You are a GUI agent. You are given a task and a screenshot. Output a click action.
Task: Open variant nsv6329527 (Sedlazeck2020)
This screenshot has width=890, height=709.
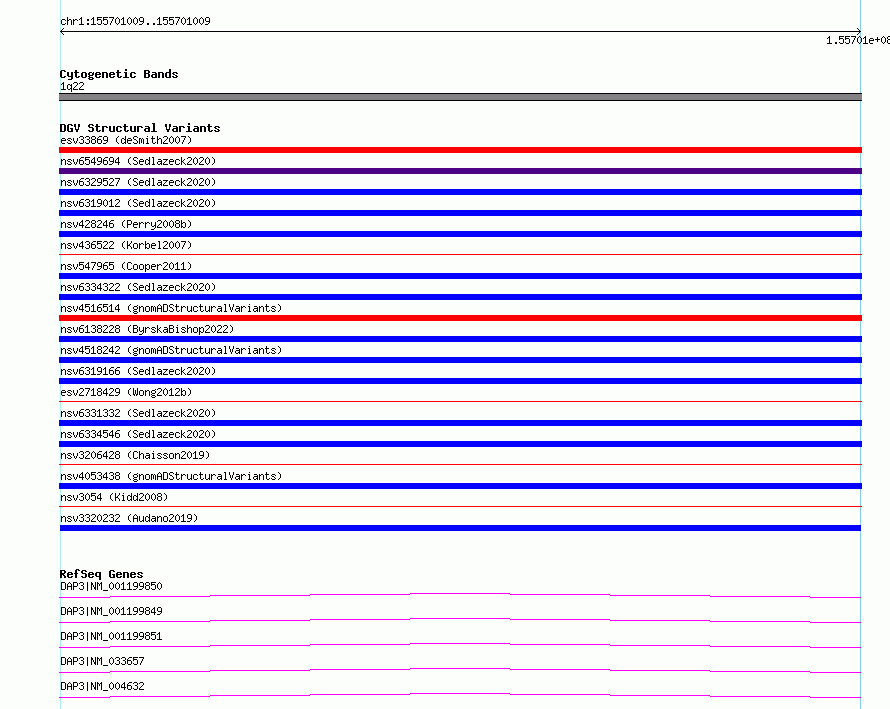point(138,182)
